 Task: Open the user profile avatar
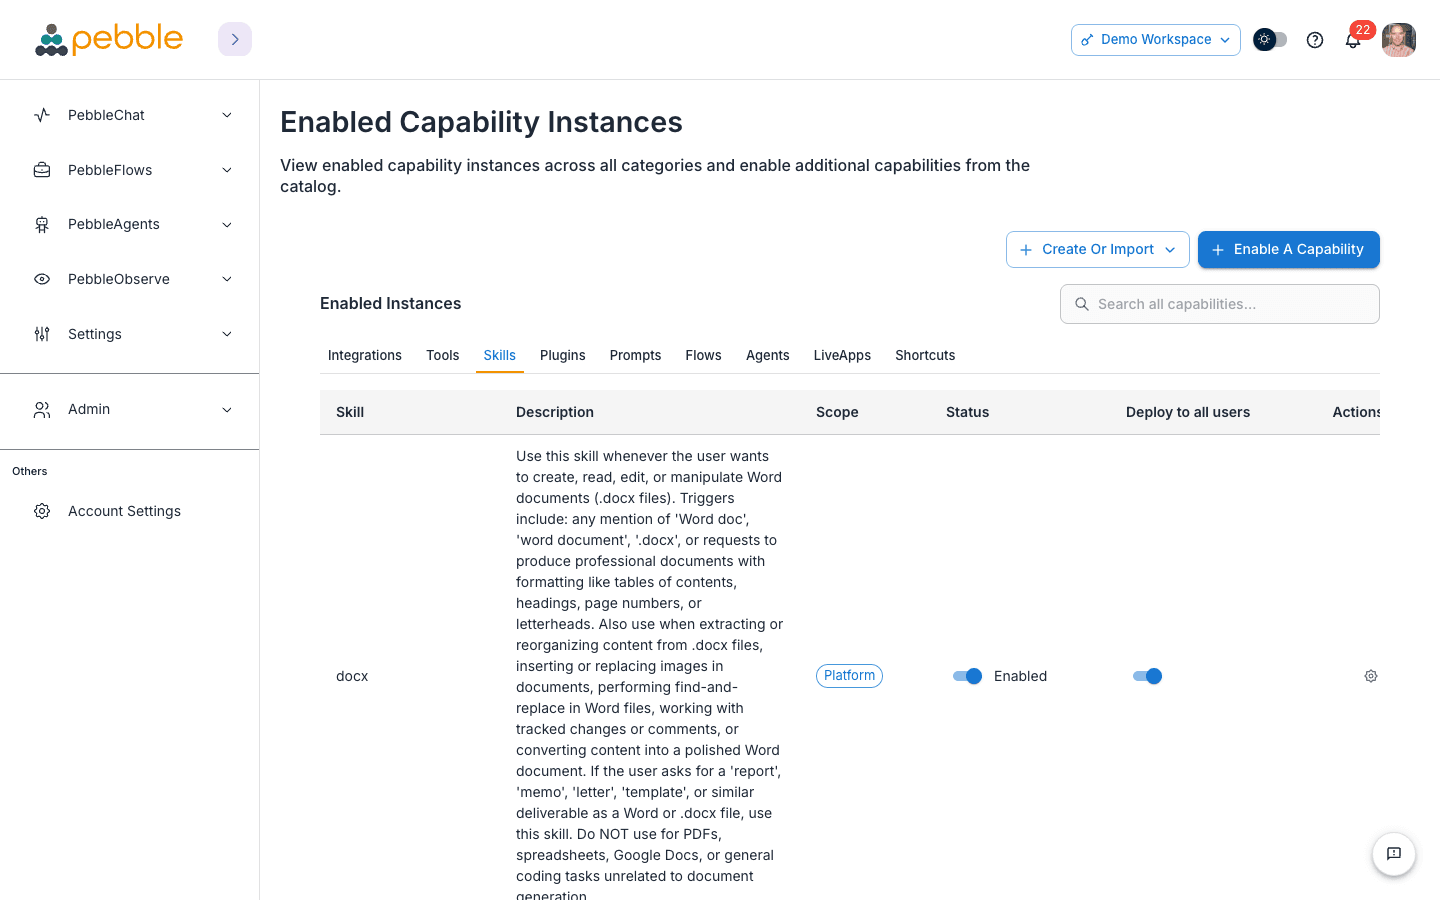(1399, 40)
